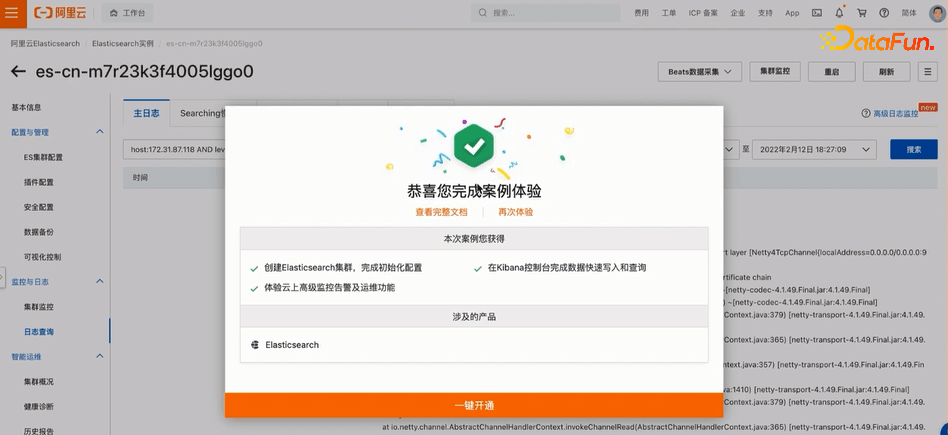Go to 阿里云Elasticsearch breadcrumb
Screen dimensions: 948x435
click(45, 44)
